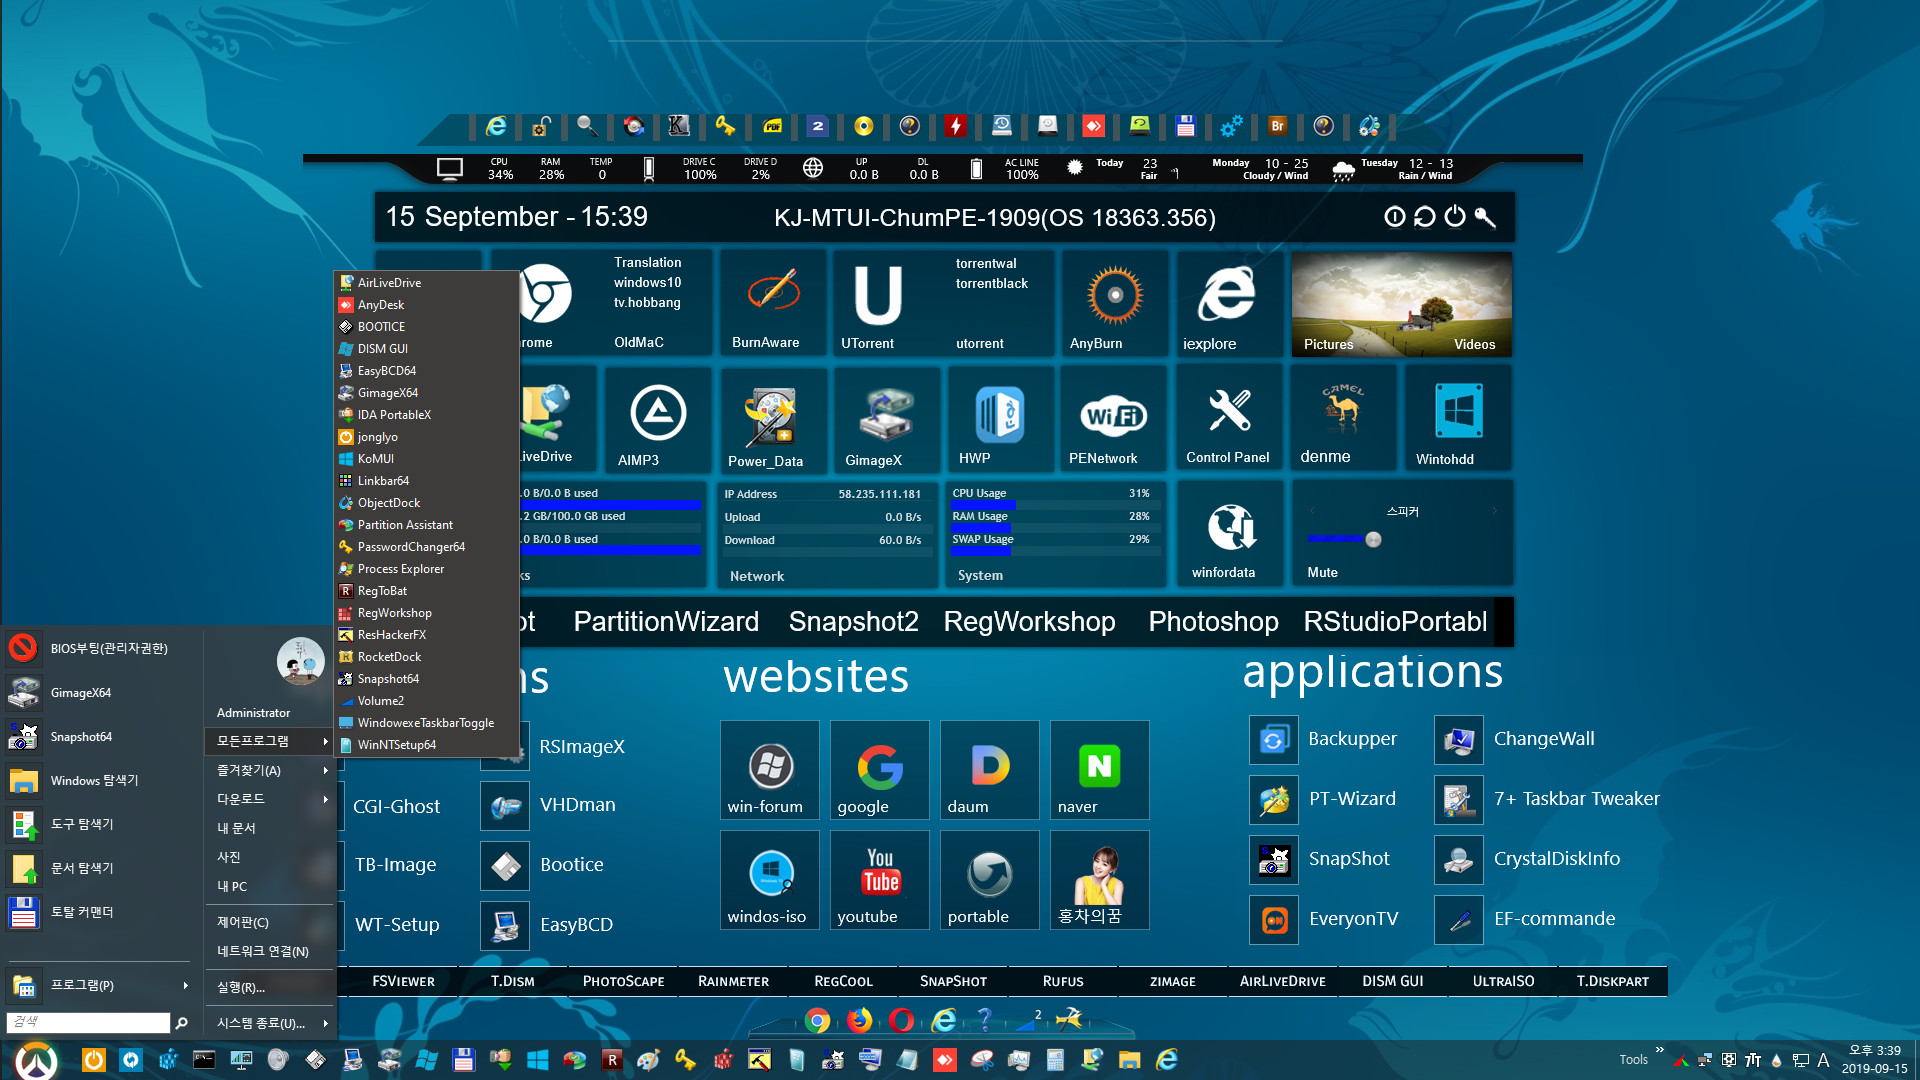1920x1080 pixels.
Task: Click ULTRAISO in bottom launcher bar
Action: [1503, 981]
